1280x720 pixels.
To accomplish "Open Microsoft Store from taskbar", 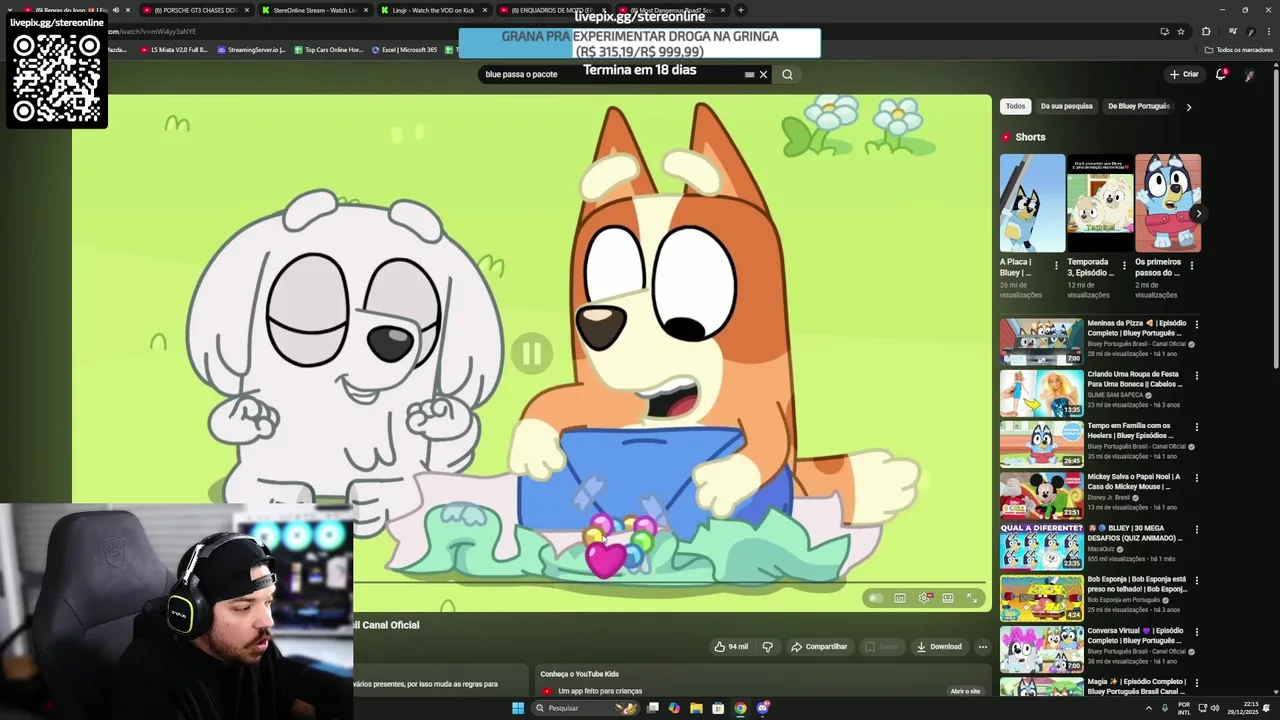I will tap(718, 708).
